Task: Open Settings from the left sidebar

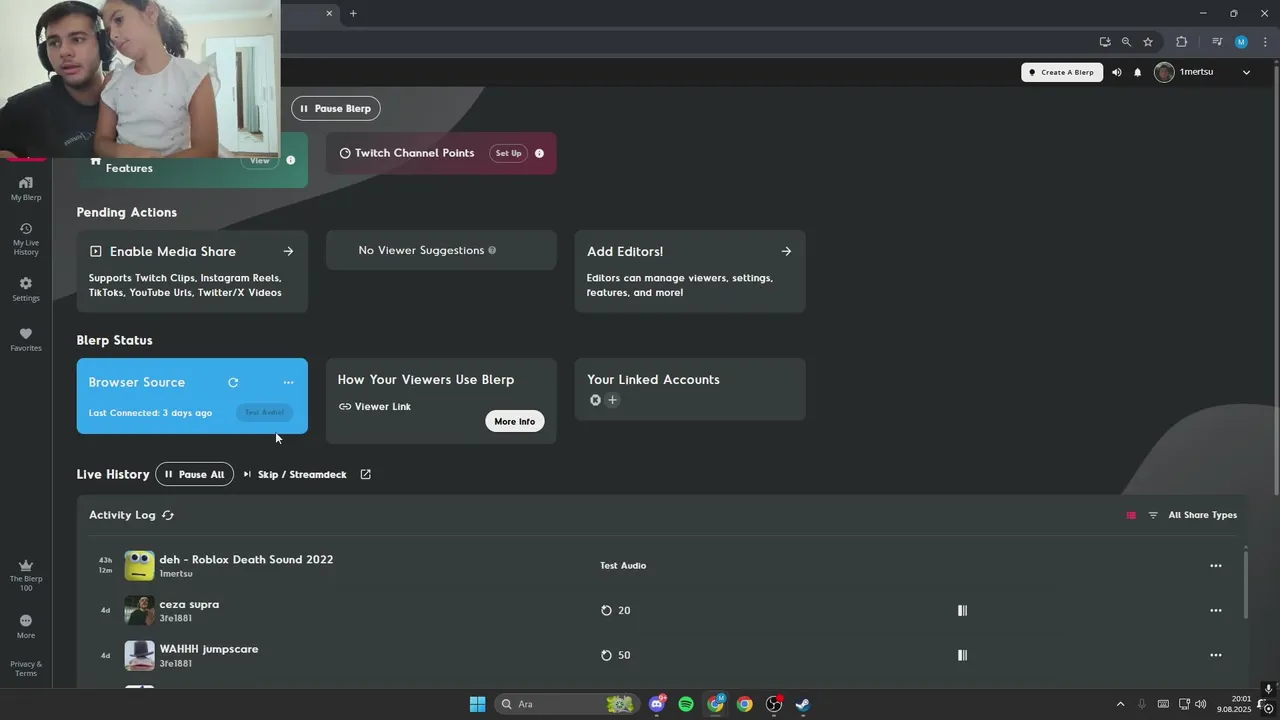Action: coord(26,289)
